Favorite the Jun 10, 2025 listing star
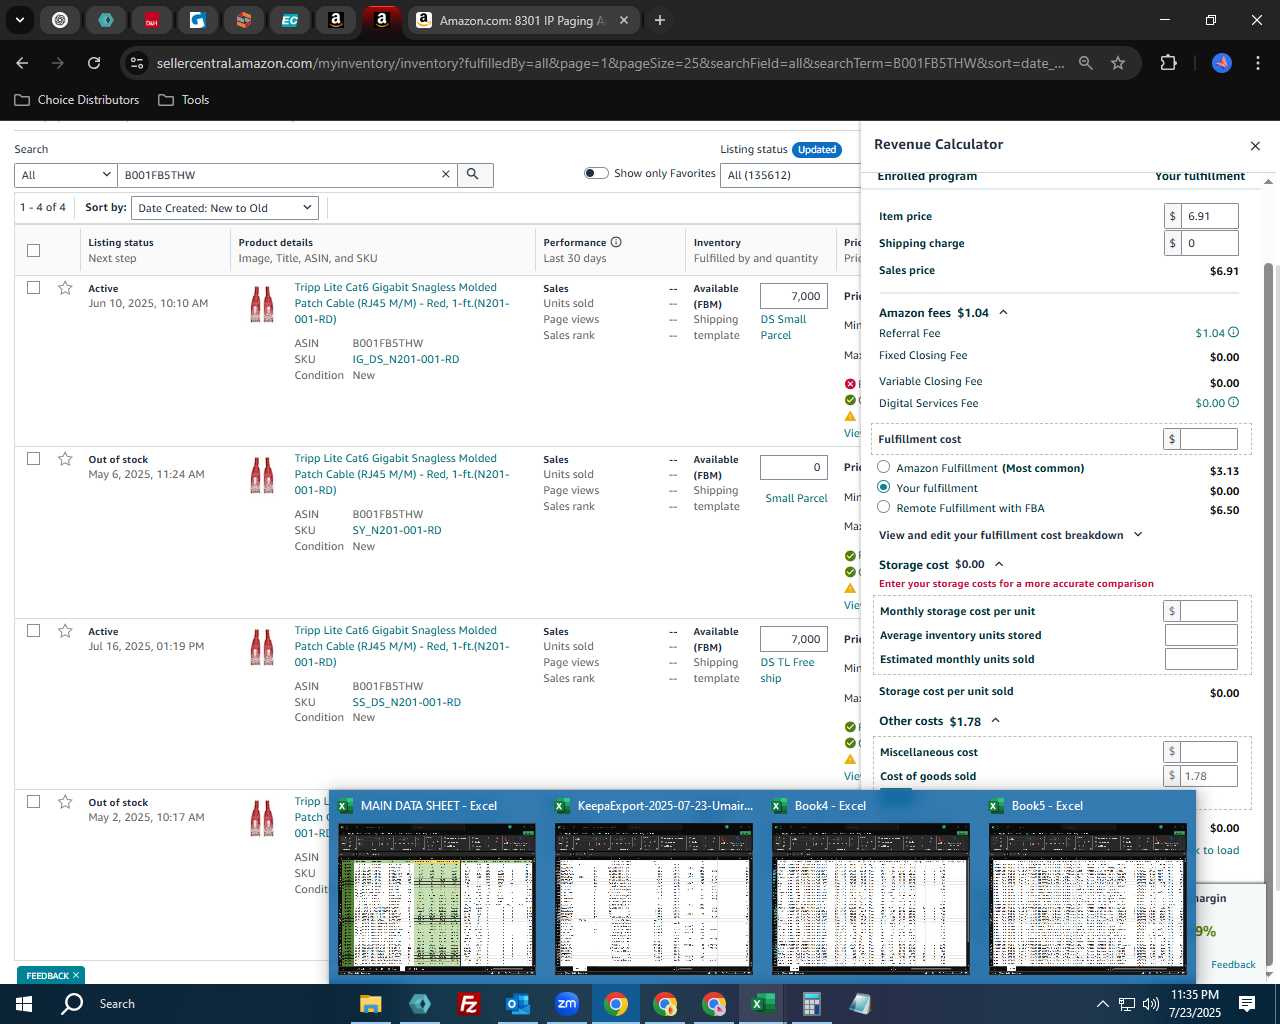 click(65, 288)
